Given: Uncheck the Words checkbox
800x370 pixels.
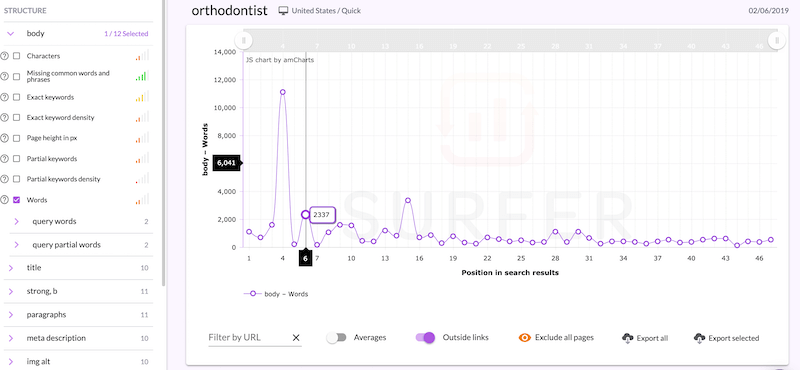Looking at the screenshot, I should pyautogui.click(x=16, y=200).
